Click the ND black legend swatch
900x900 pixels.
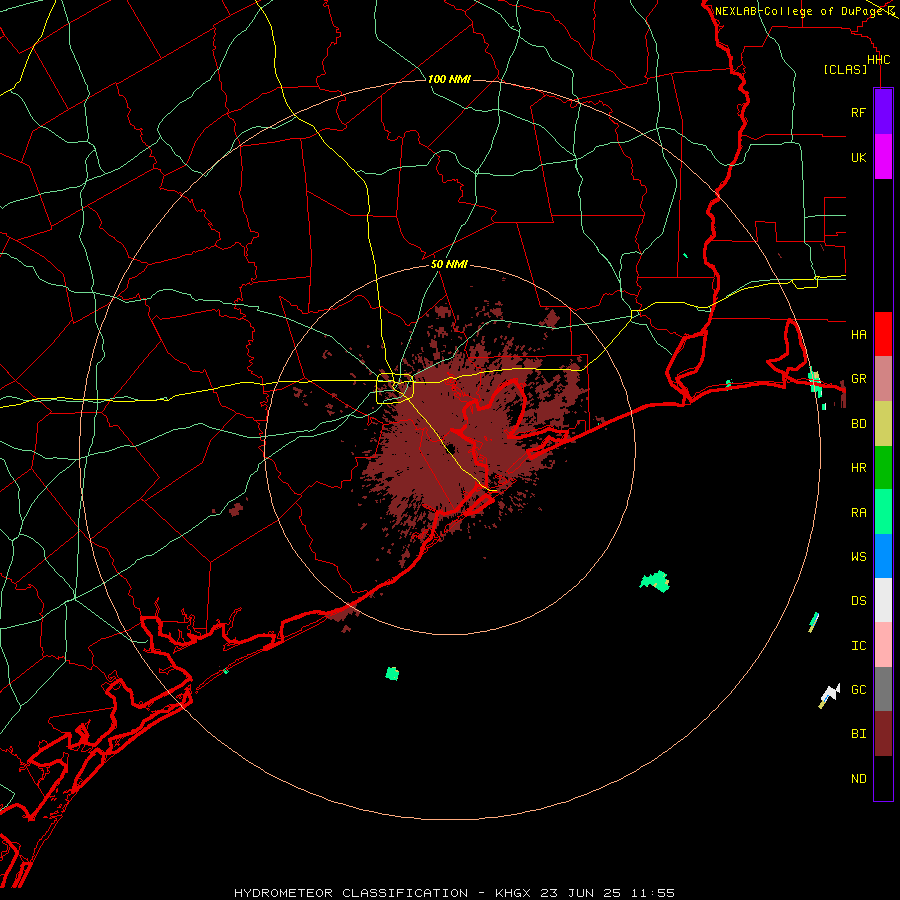883,778
